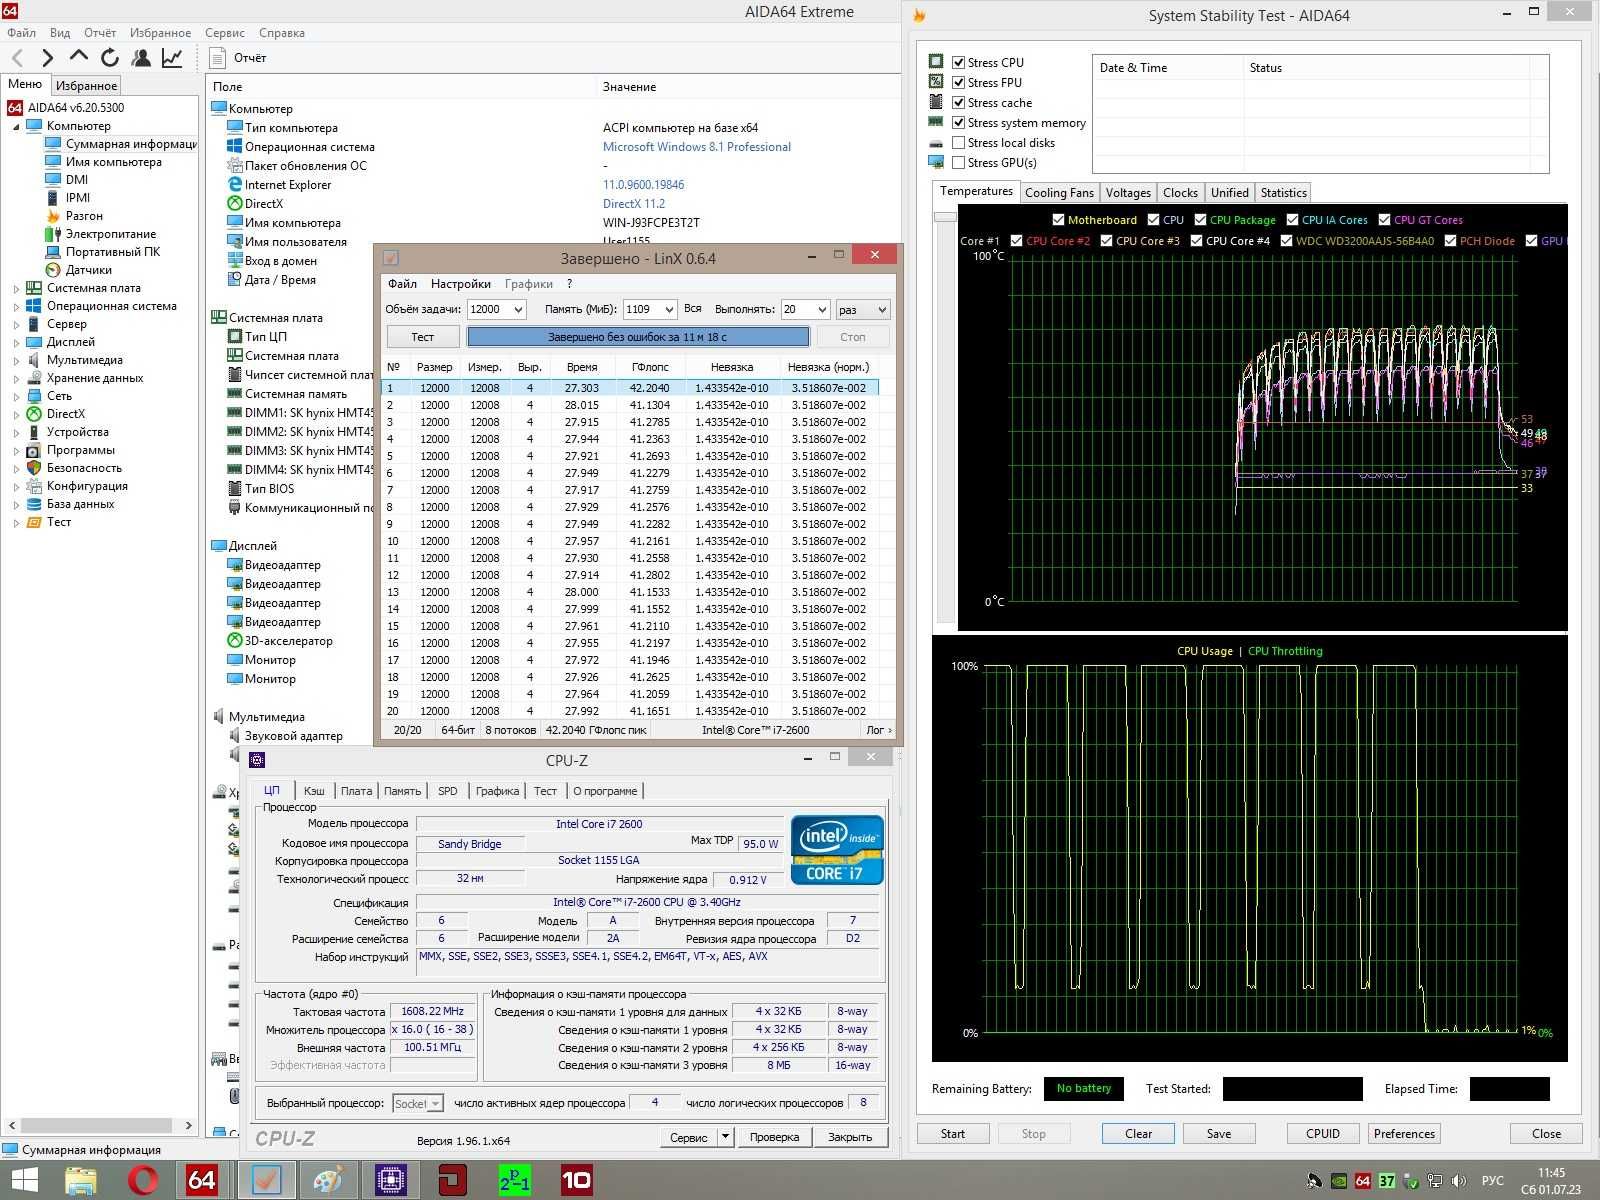
Task: Toggle the Motherboard temperature graph checkbox
Action: point(1058,220)
